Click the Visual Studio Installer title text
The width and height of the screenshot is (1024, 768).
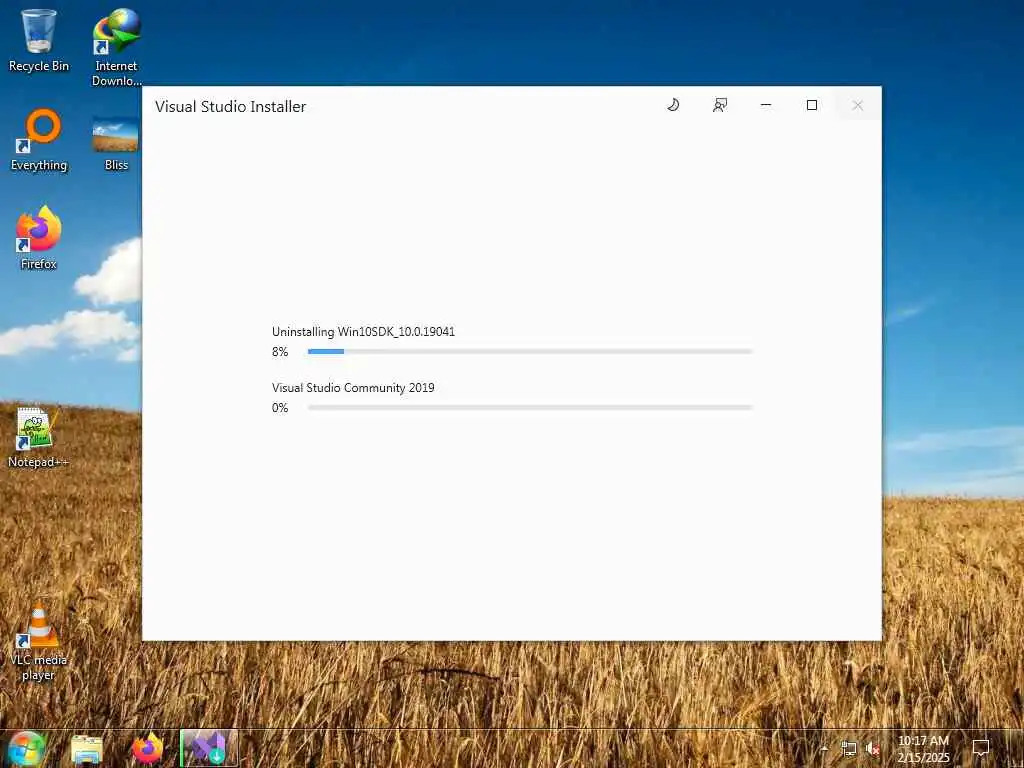pos(231,106)
